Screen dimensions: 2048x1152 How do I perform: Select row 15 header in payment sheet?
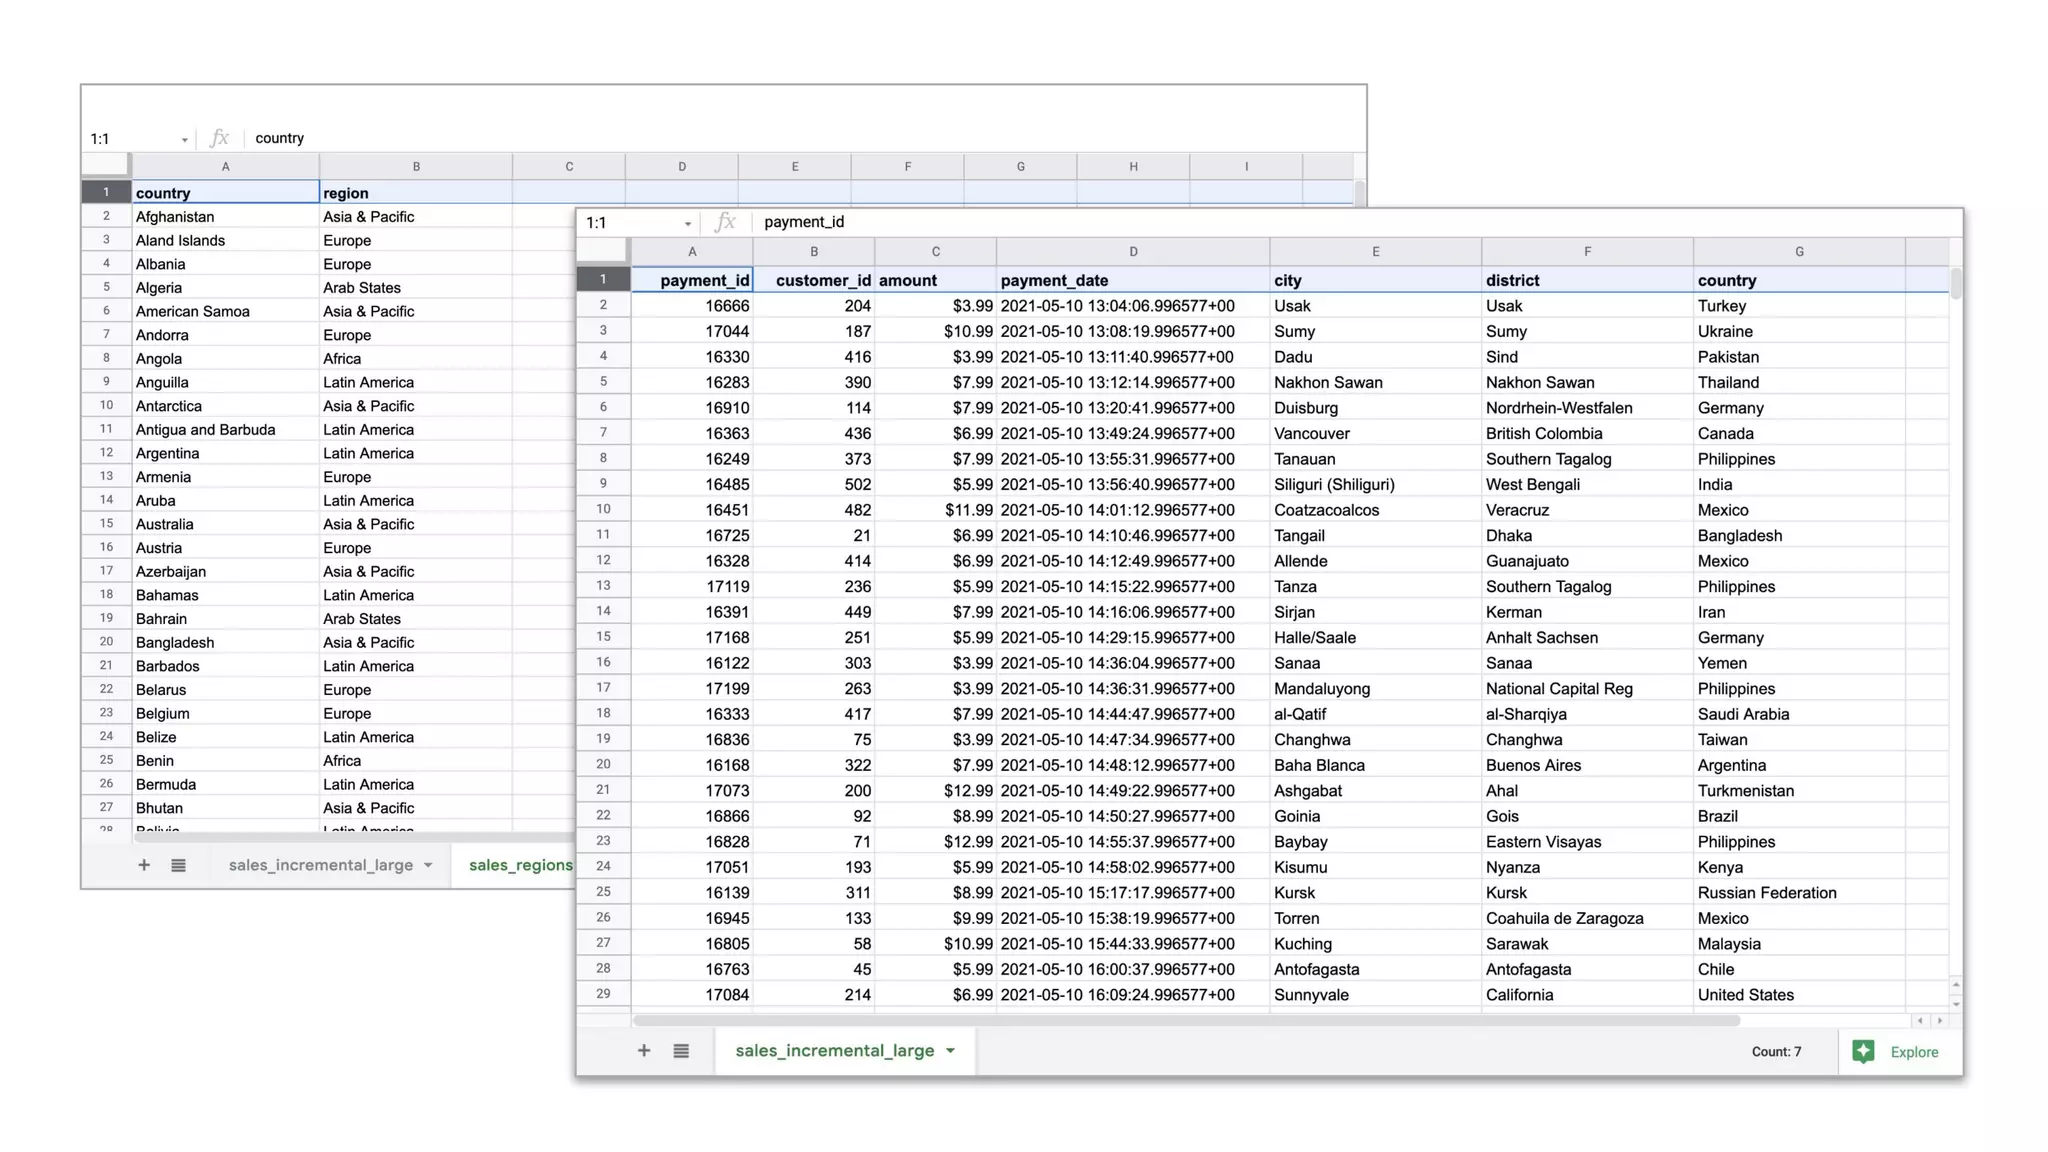(x=603, y=637)
